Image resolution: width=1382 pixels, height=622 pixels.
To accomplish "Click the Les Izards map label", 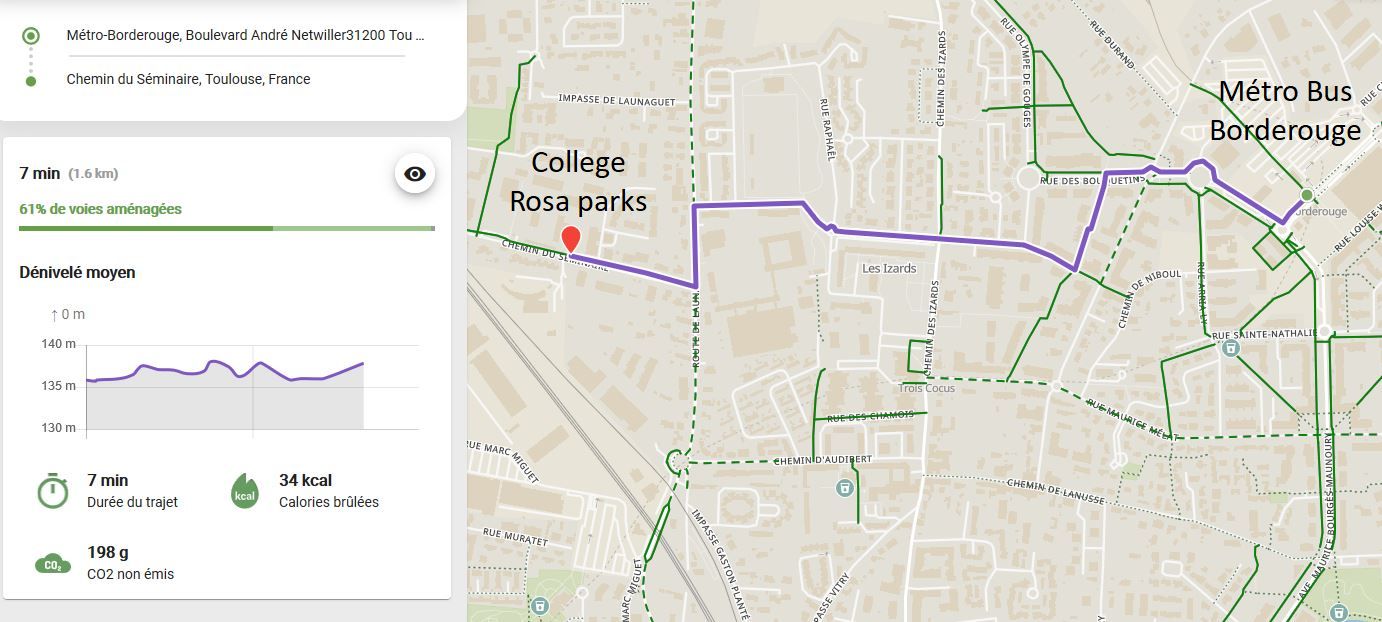I will pyautogui.click(x=889, y=268).
